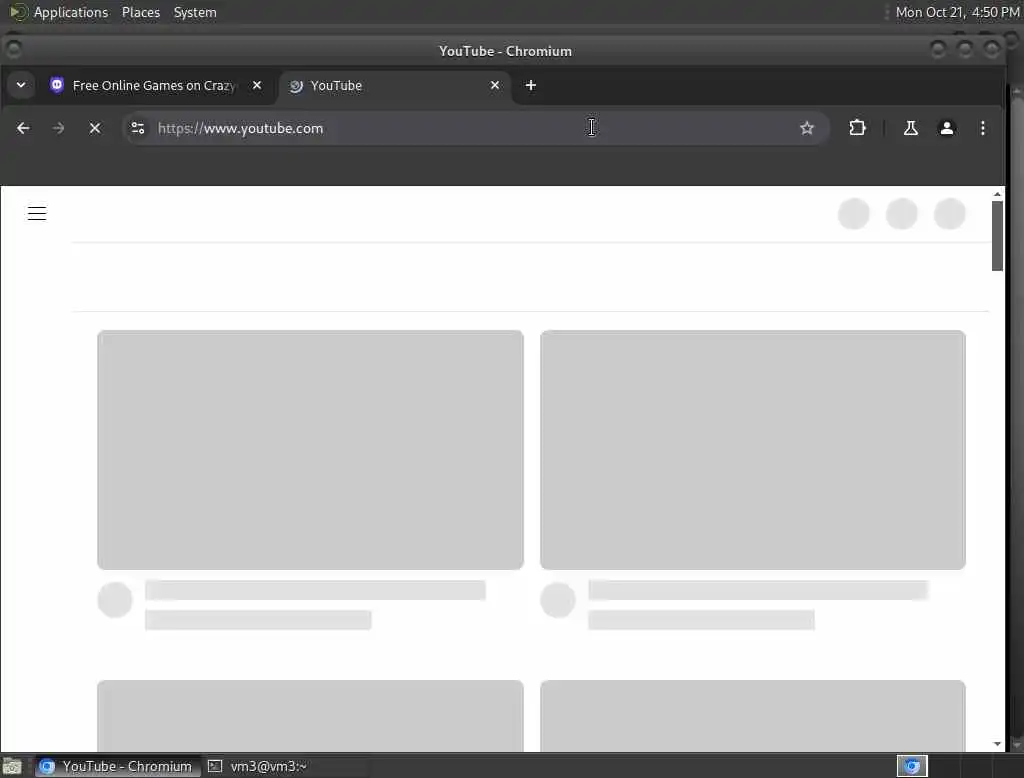Click the page vertical scrollbar thumb
This screenshot has width=1024, height=778.
tap(997, 236)
